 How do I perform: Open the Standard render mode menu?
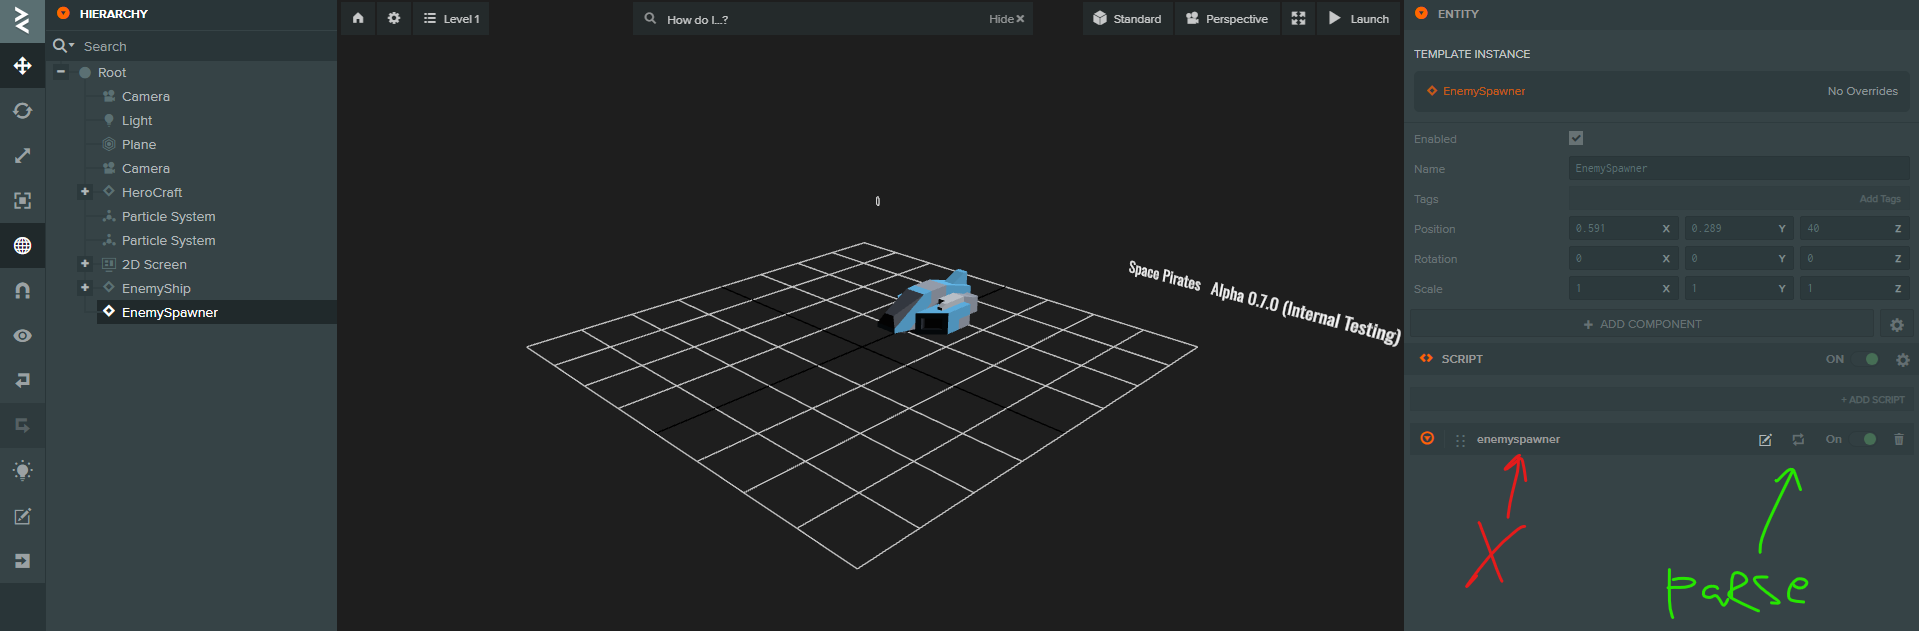(1127, 18)
